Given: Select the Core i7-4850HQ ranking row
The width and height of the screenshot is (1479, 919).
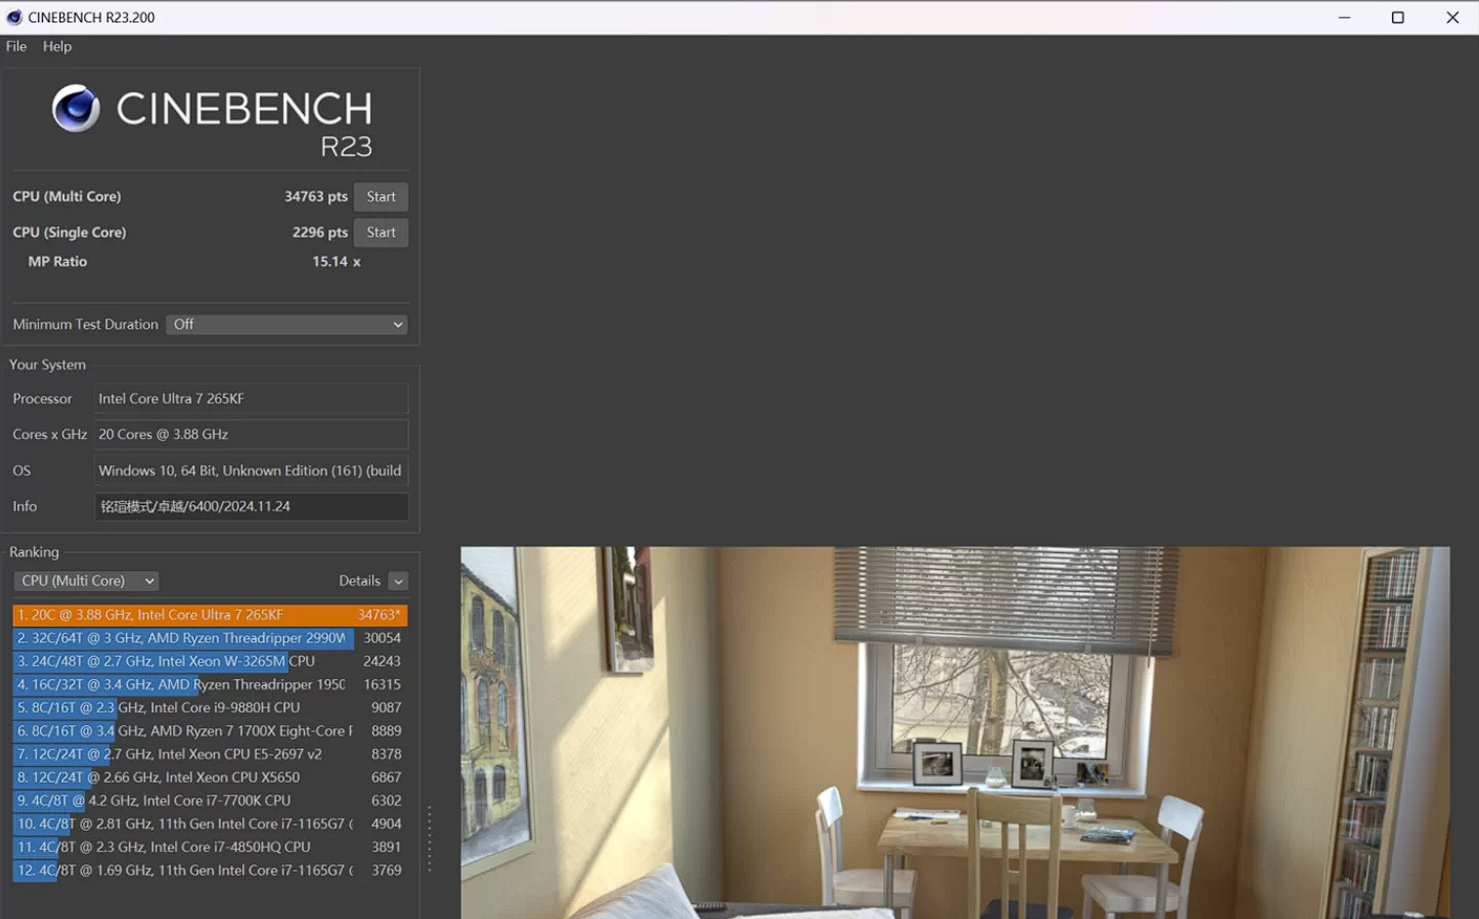Looking at the screenshot, I should click(210, 847).
